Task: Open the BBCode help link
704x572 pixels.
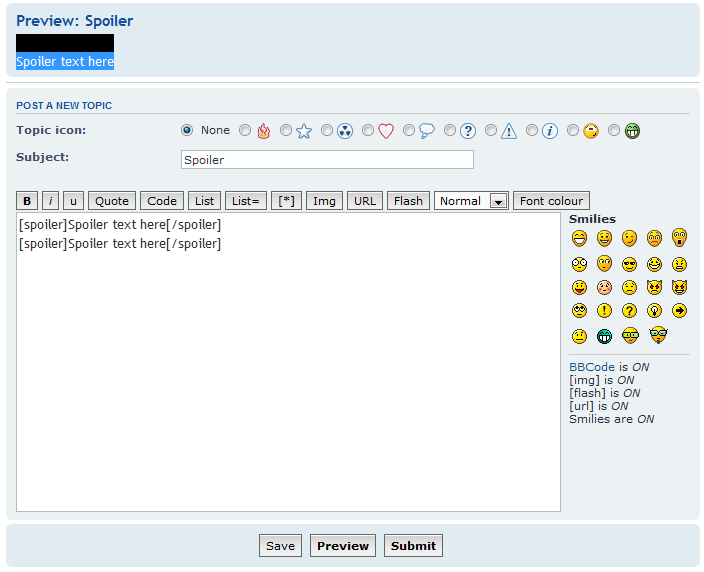Action: (x=592, y=367)
